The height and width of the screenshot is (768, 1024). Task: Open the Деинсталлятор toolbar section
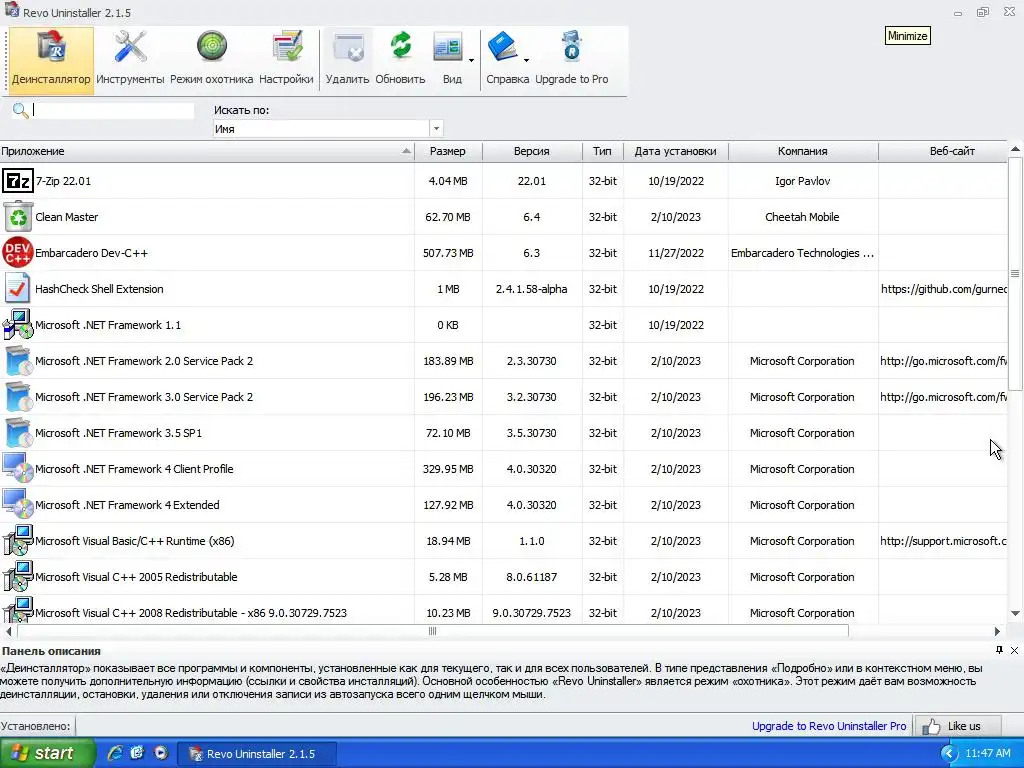(51, 61)
